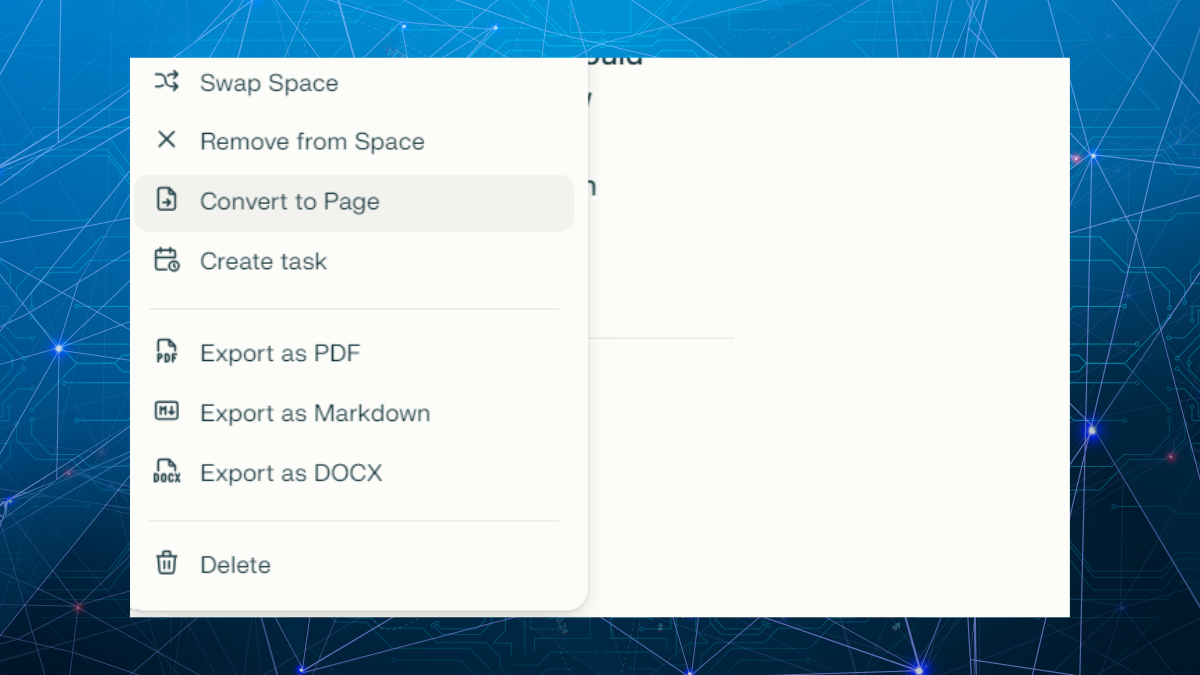
Task: Click the X icon beside Remove from Space
Action: [166, 141]
